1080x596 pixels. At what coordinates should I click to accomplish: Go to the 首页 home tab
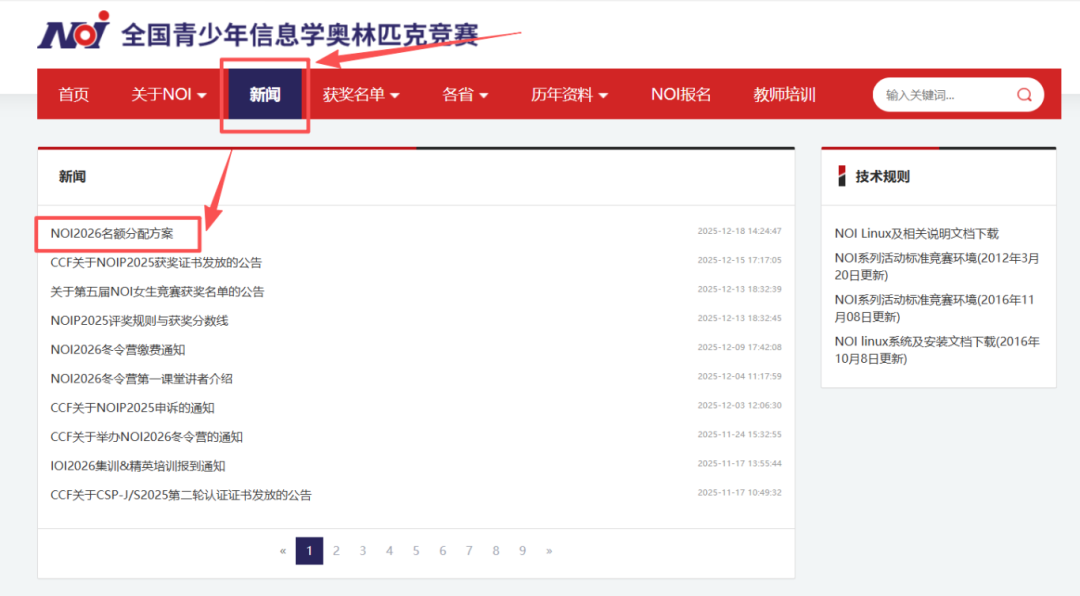click(73, 95)
